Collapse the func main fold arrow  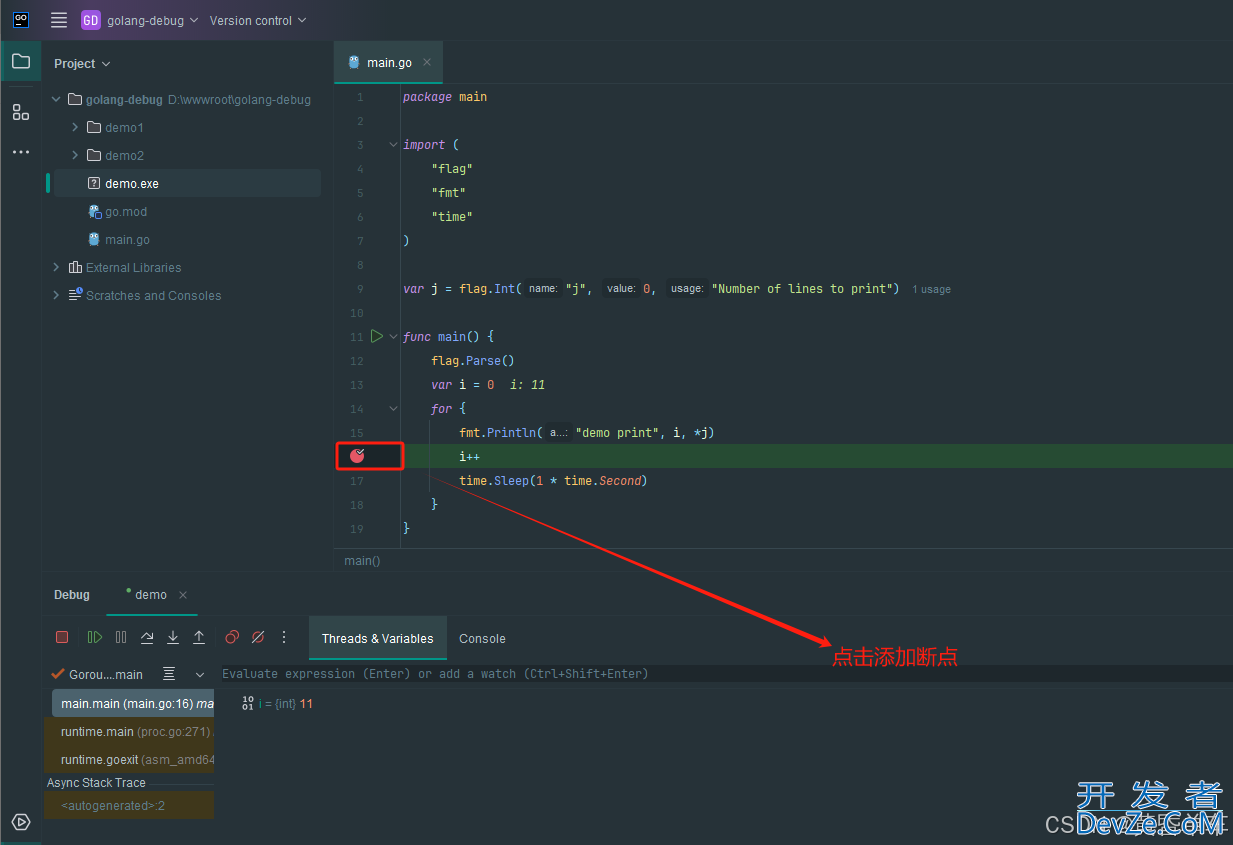(x=393, y=336)
